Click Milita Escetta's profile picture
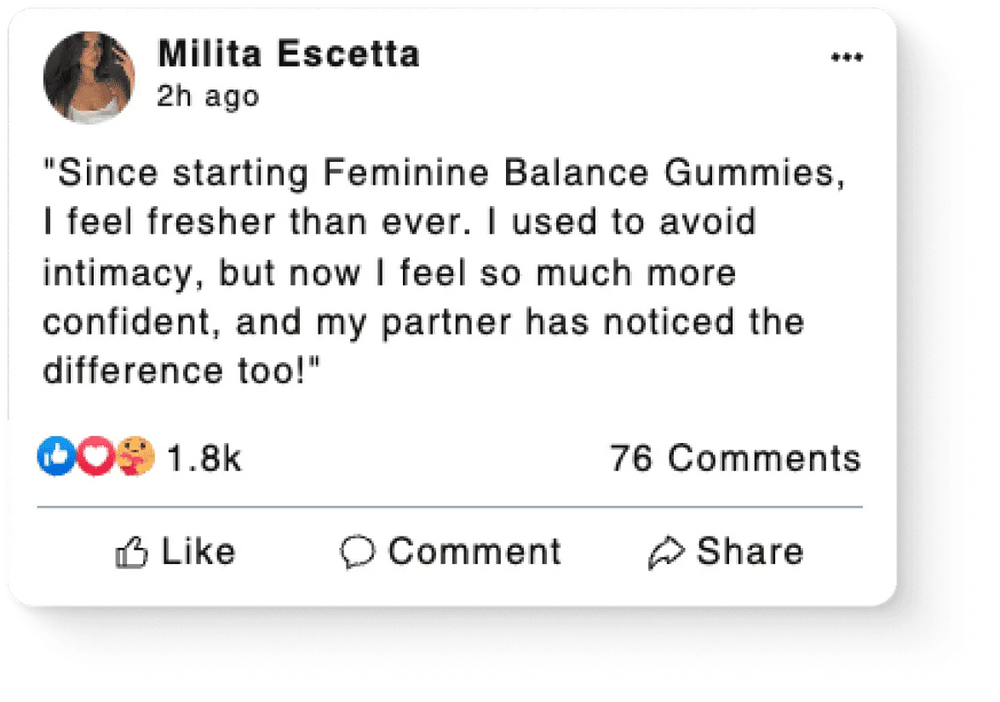Screen dimensions: 1000x702 [x=90, y=77]
